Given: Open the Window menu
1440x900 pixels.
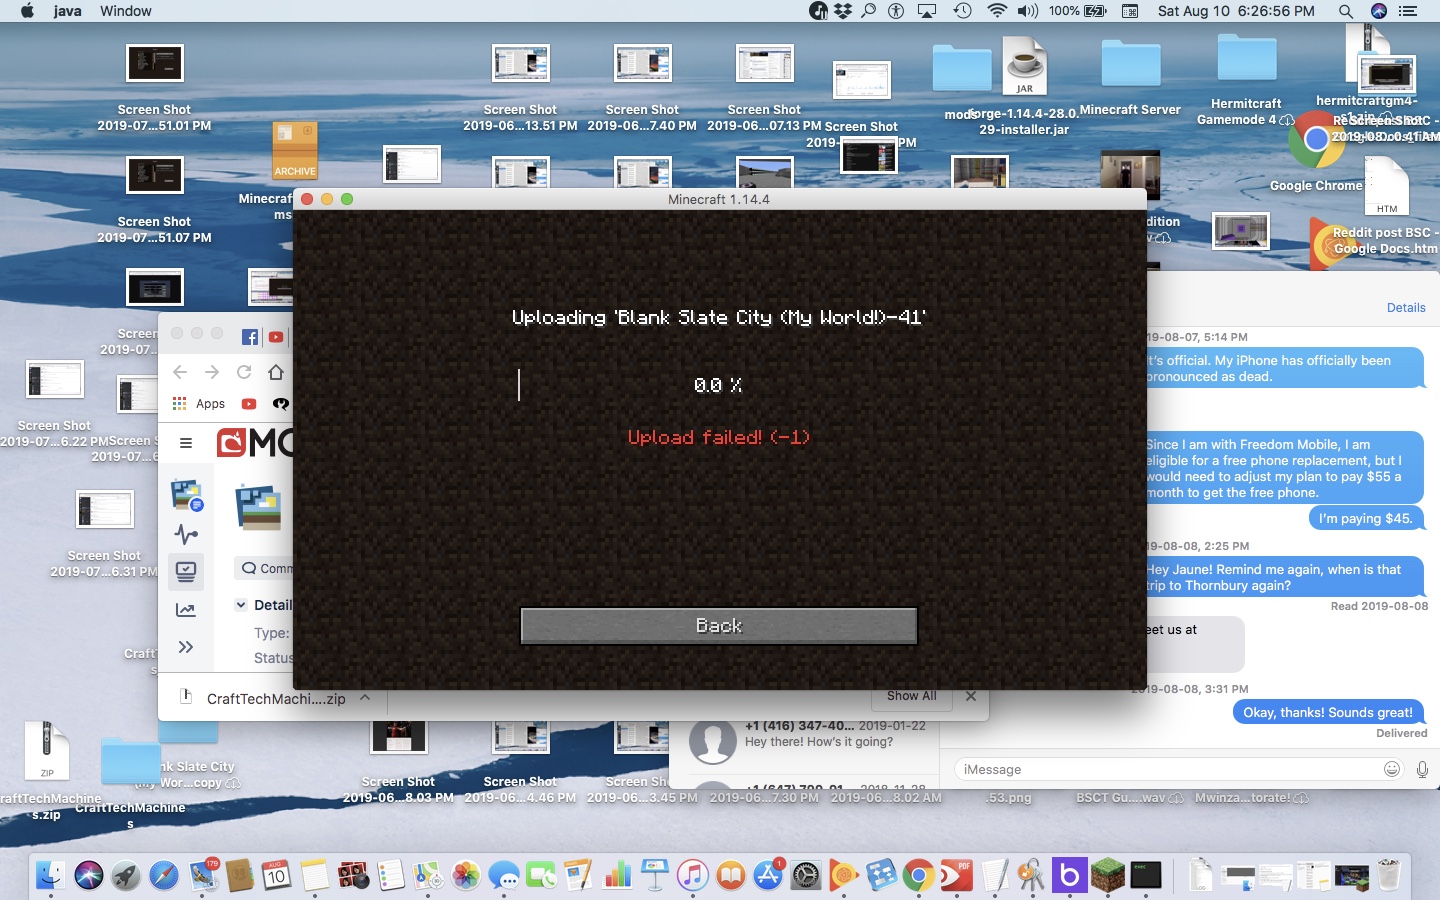Looking at the screenshot, I should click(126, 11).
